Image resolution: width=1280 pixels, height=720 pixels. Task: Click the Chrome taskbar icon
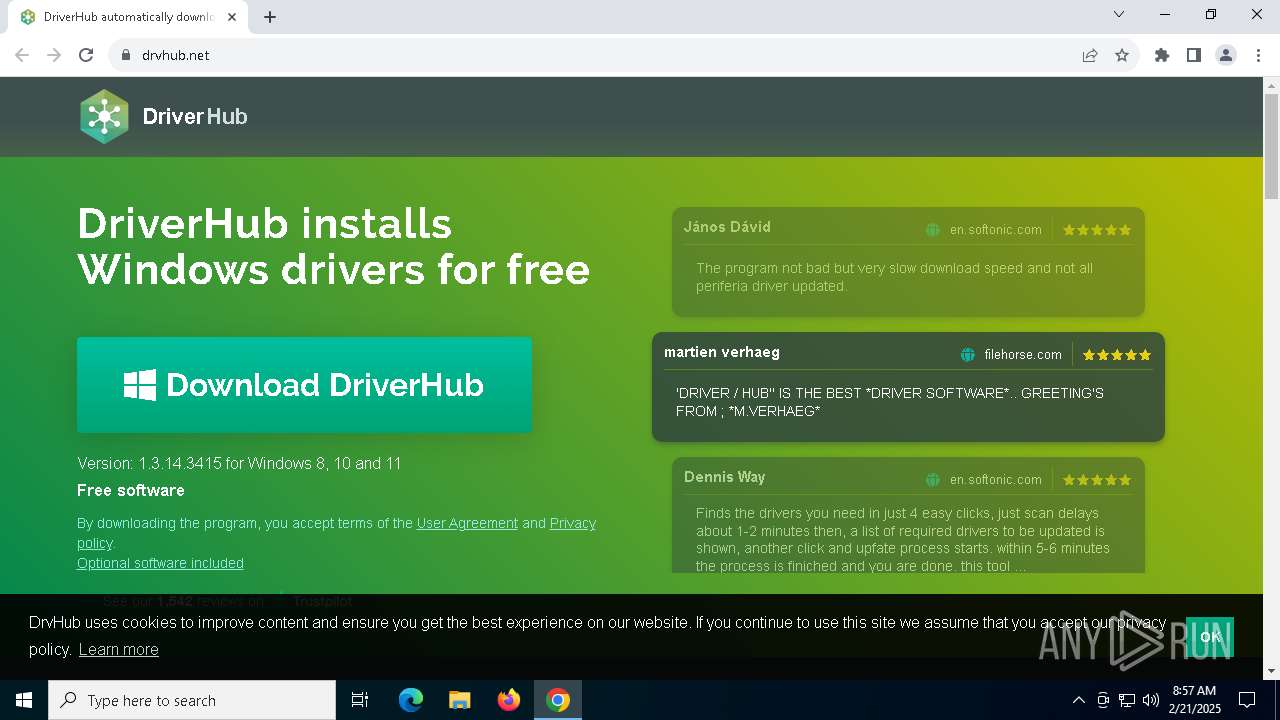pos(558,700)
